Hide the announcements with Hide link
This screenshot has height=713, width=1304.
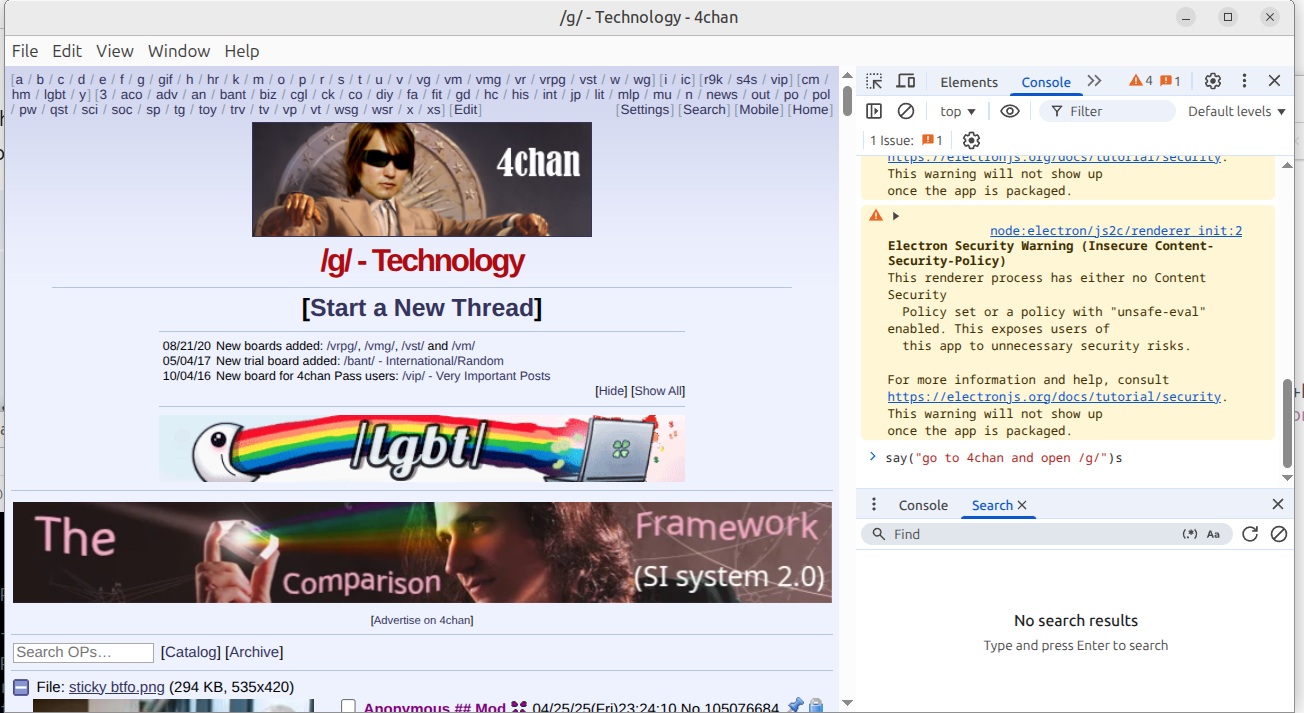[x=611, y=391]
